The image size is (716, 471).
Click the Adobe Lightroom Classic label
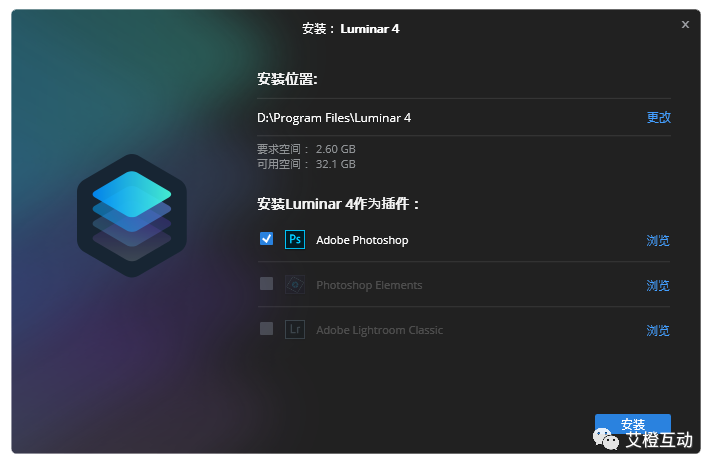[x=379, y=330]
